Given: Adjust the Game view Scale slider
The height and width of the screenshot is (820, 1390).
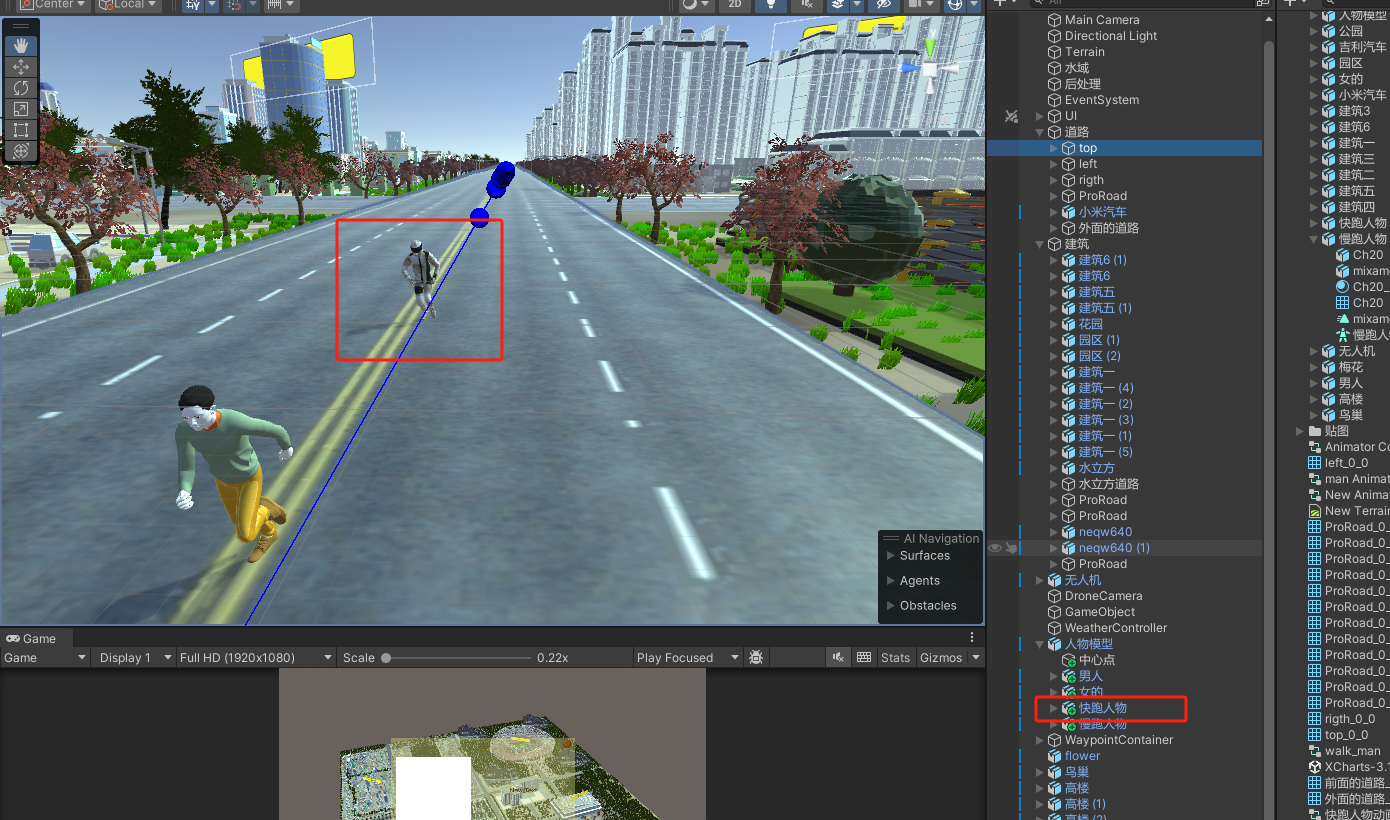Looking at the screenshot, I should [x=458, y=658].
